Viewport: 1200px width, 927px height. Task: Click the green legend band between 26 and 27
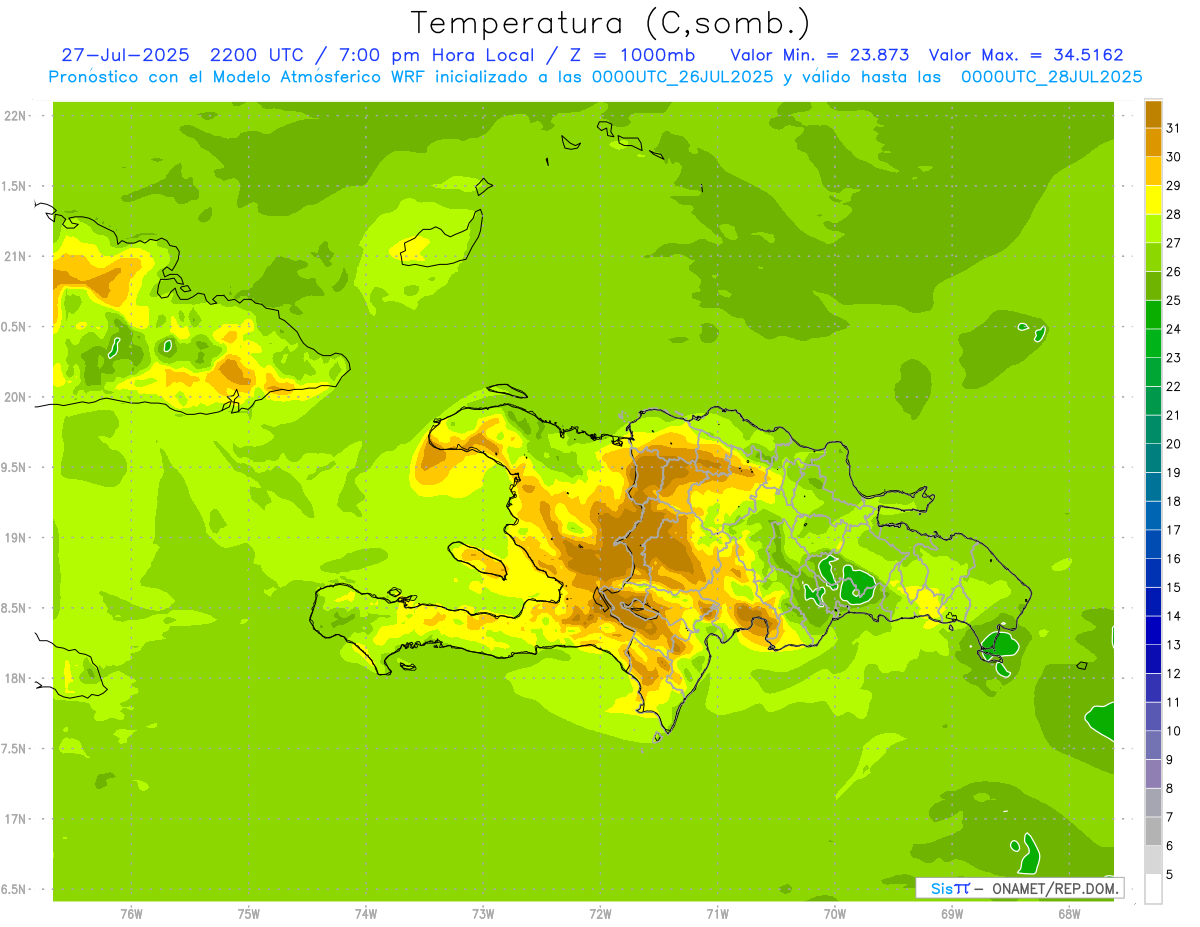tap(1153, 257)
